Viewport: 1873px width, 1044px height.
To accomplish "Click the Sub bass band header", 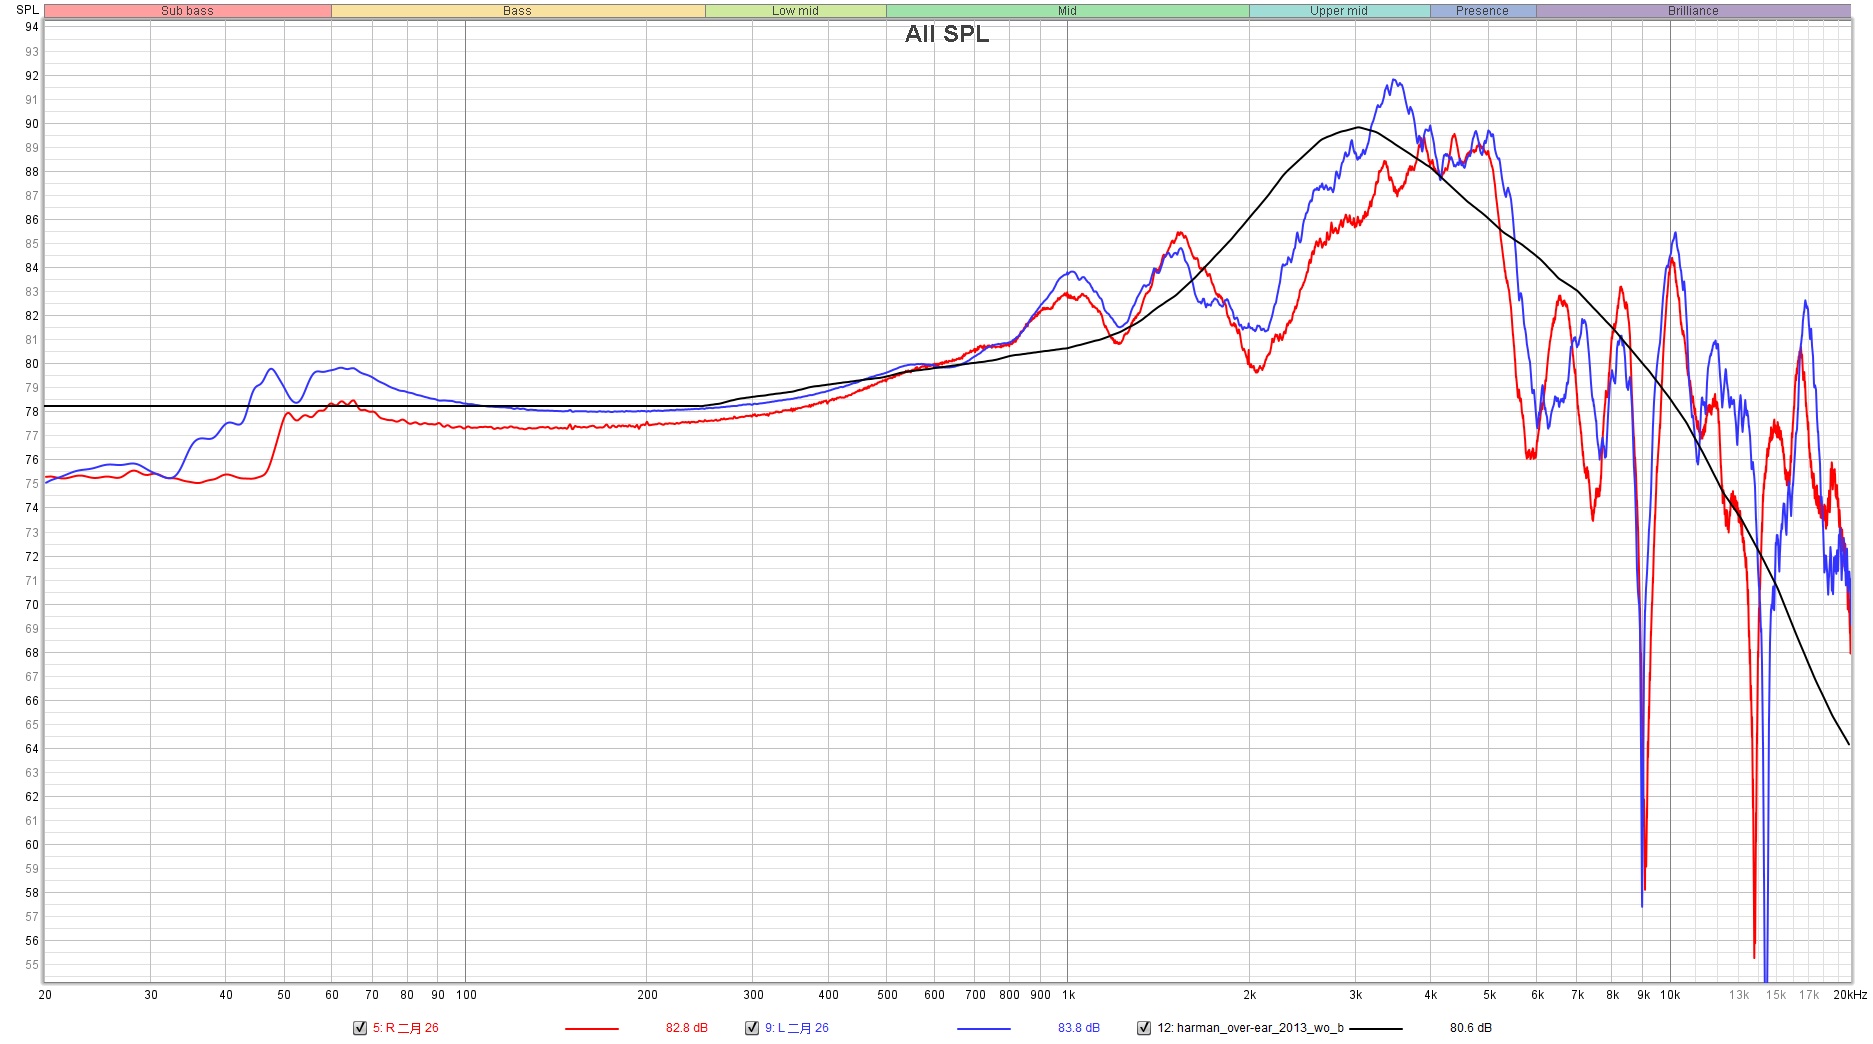I will pos(188,11).
